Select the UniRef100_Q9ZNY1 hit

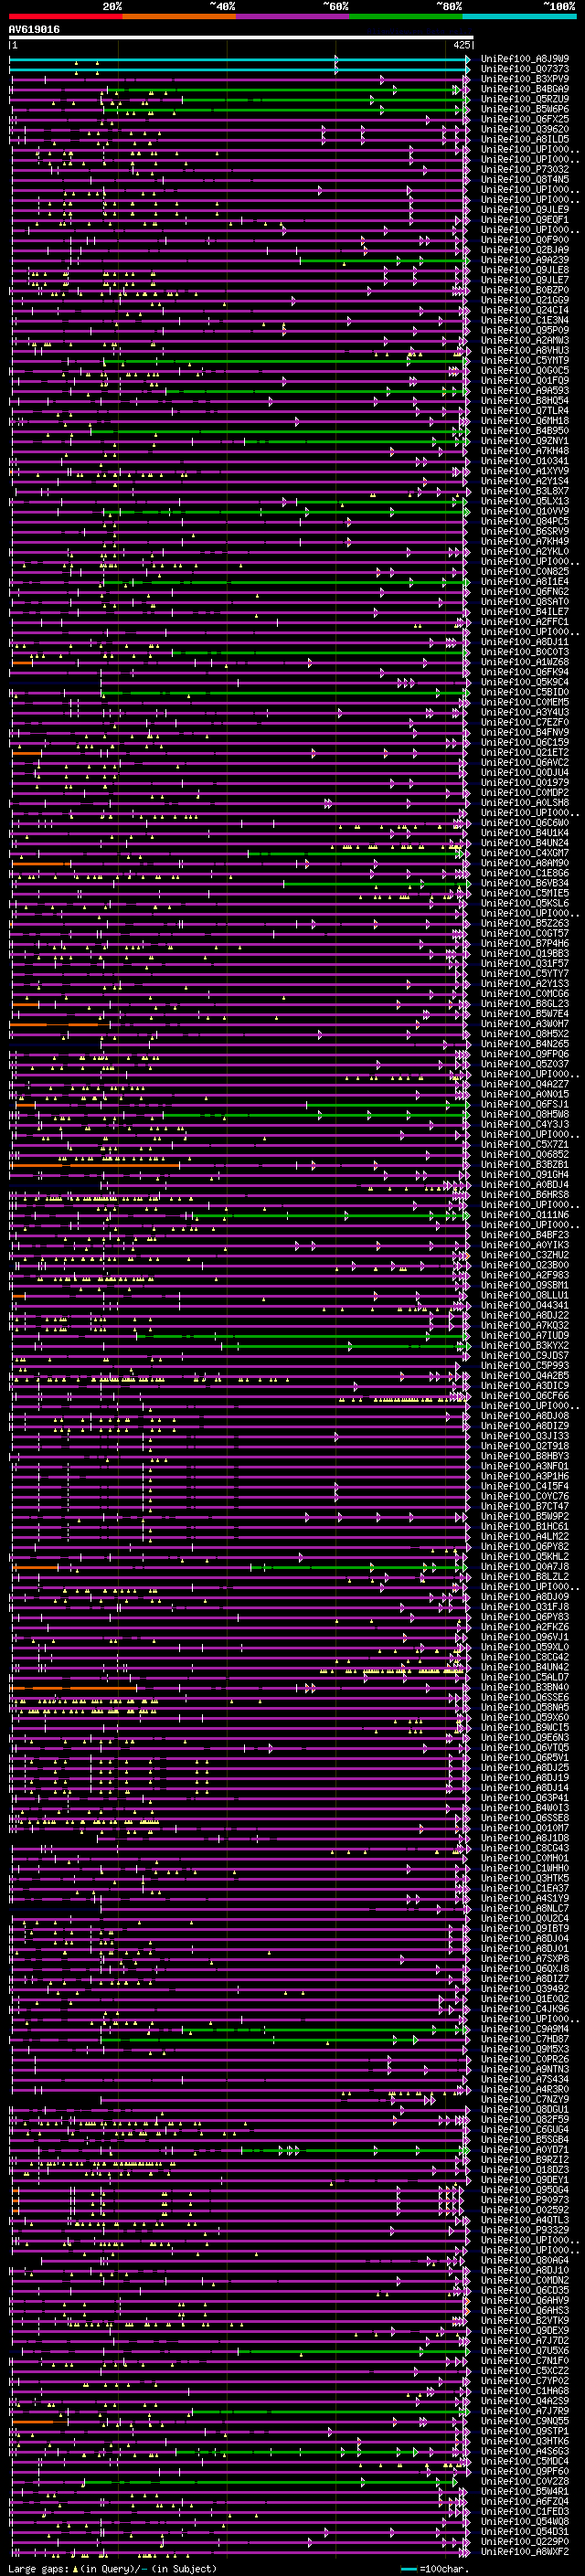tap(525, 441)
